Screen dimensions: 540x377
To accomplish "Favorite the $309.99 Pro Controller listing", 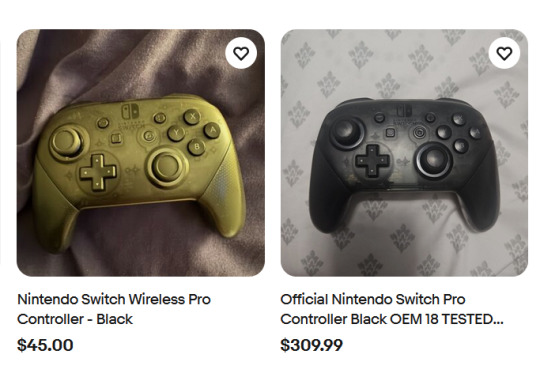I will coord(504,53).
